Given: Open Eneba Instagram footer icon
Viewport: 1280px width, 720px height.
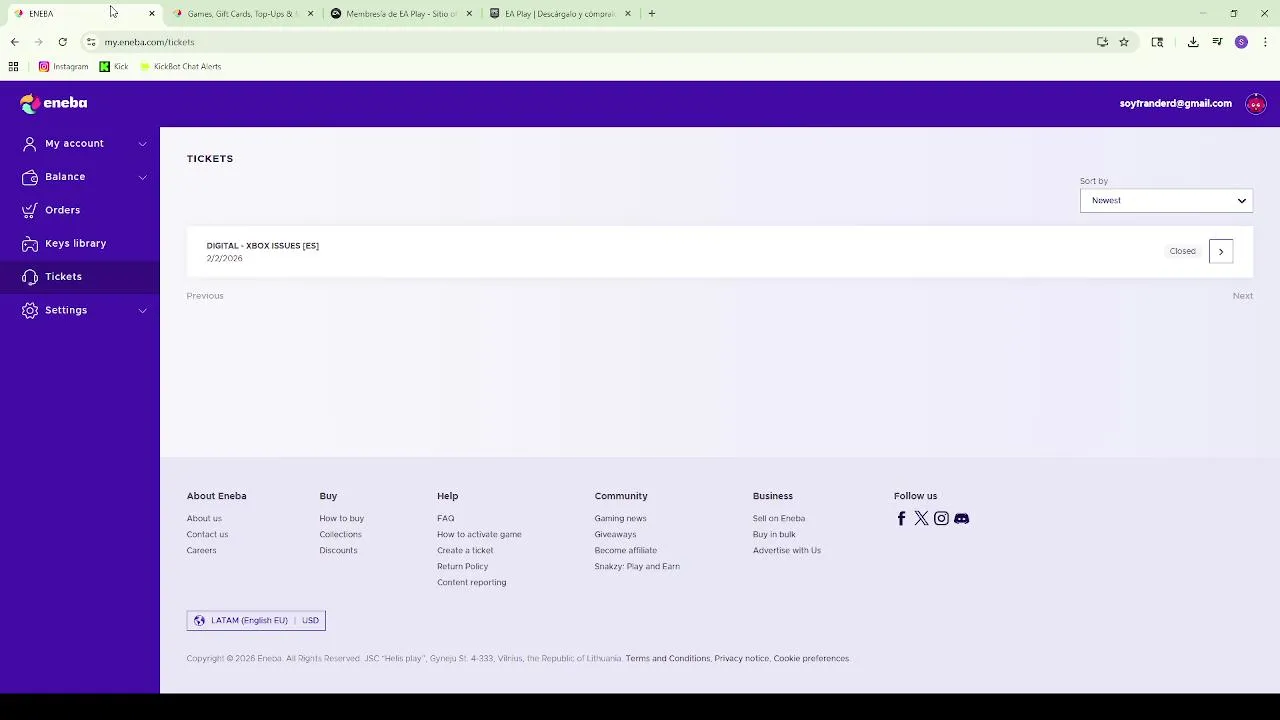Looking at the screenshot, I should [x=941, y=518].
